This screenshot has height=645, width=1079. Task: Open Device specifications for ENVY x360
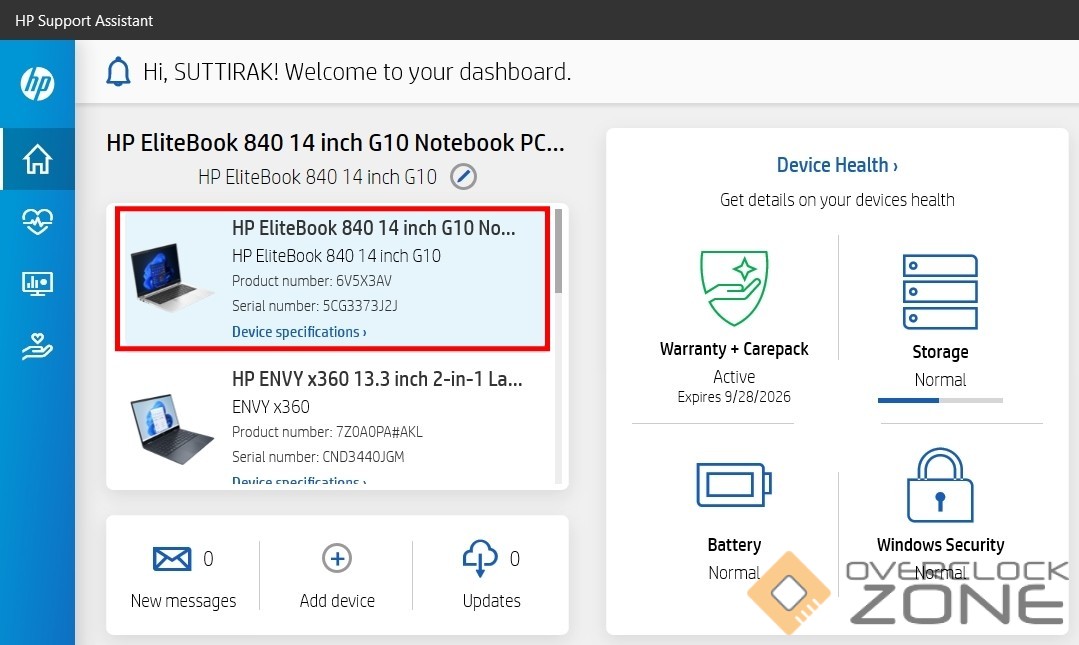[299, 481]
